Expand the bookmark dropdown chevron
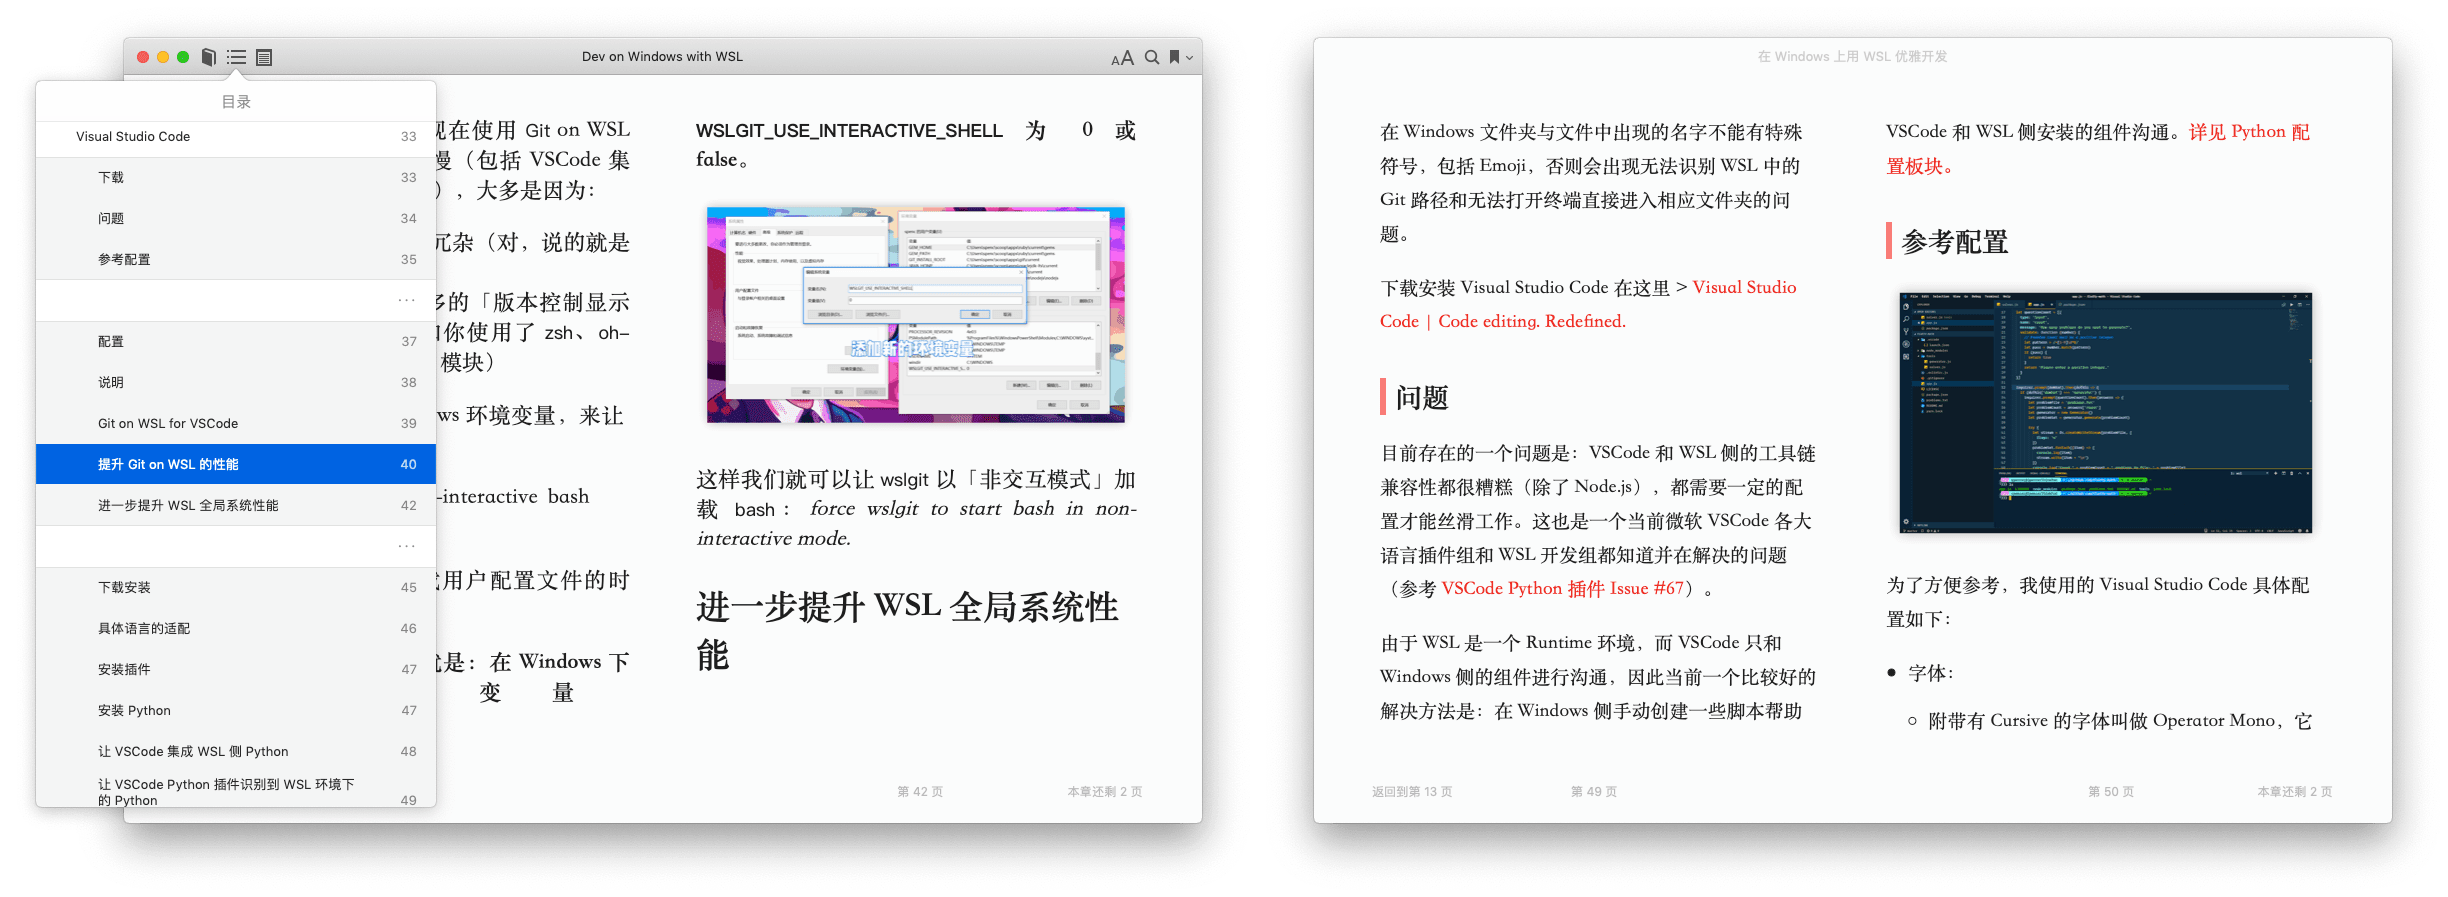2448x897 pixels. click(x=1189, y=58)
